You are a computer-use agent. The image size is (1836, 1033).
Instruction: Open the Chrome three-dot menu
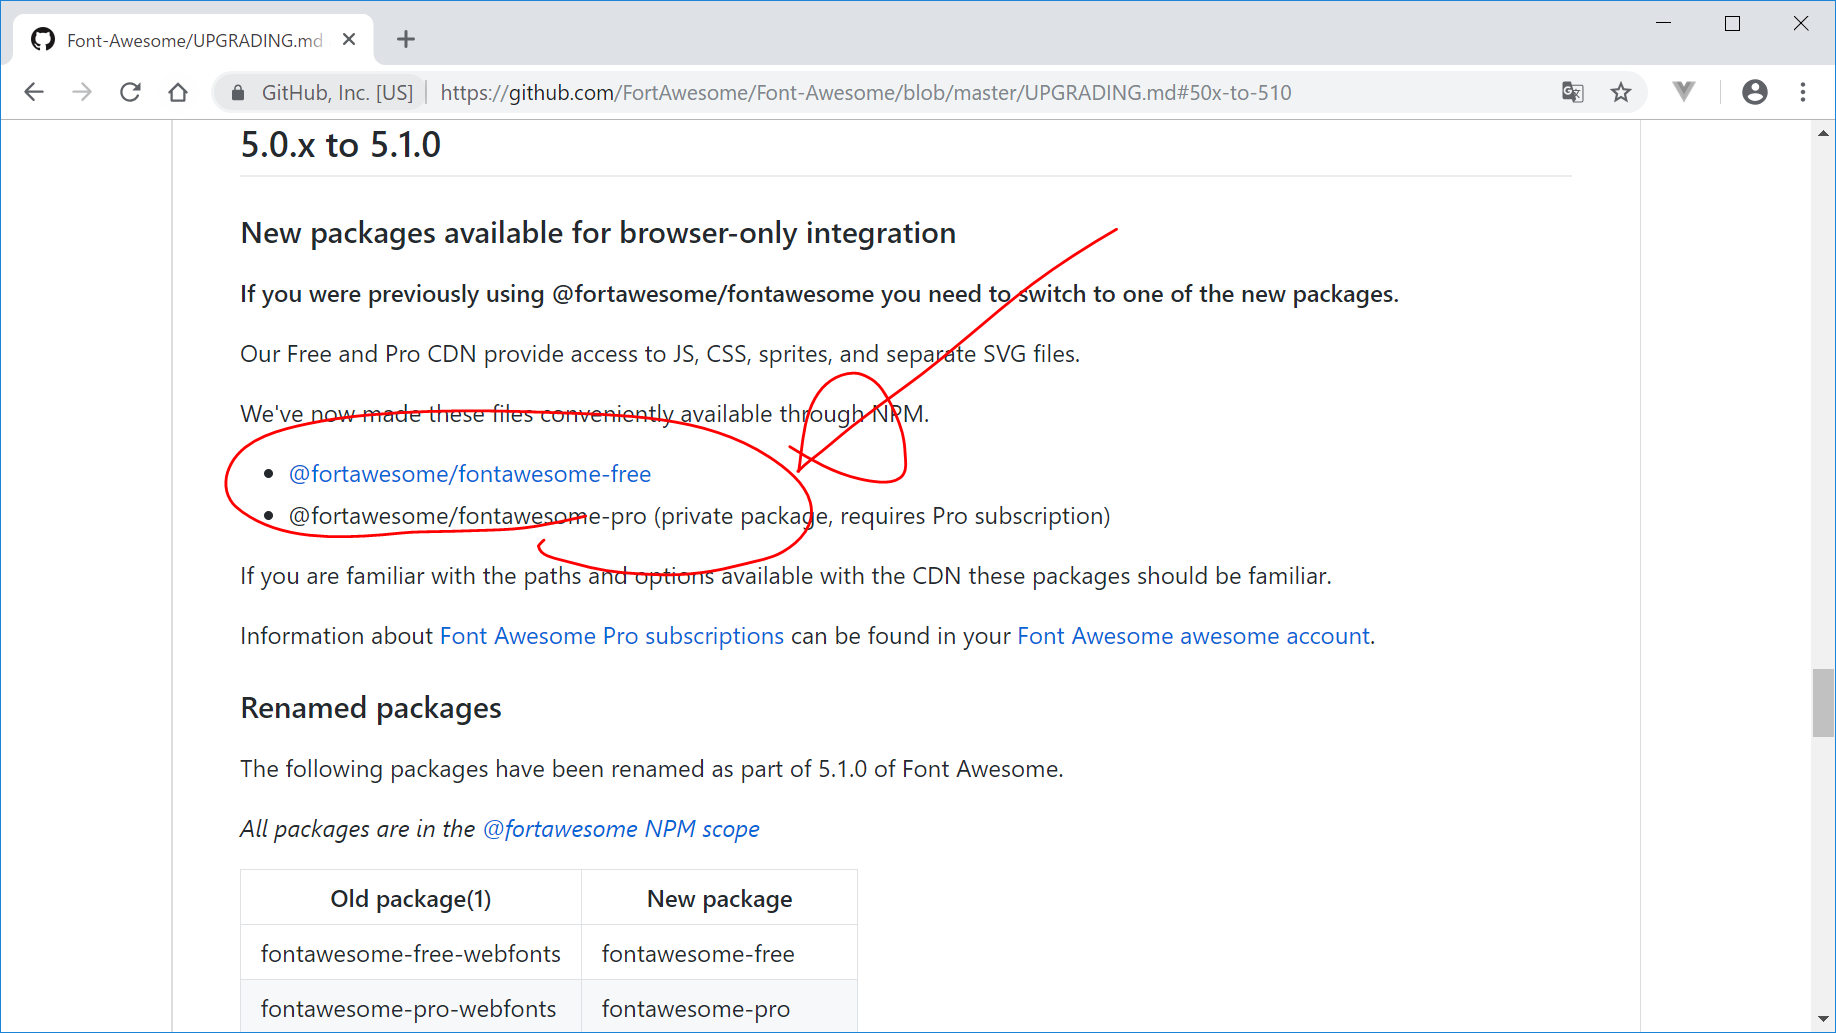[x=1803, y=92]
